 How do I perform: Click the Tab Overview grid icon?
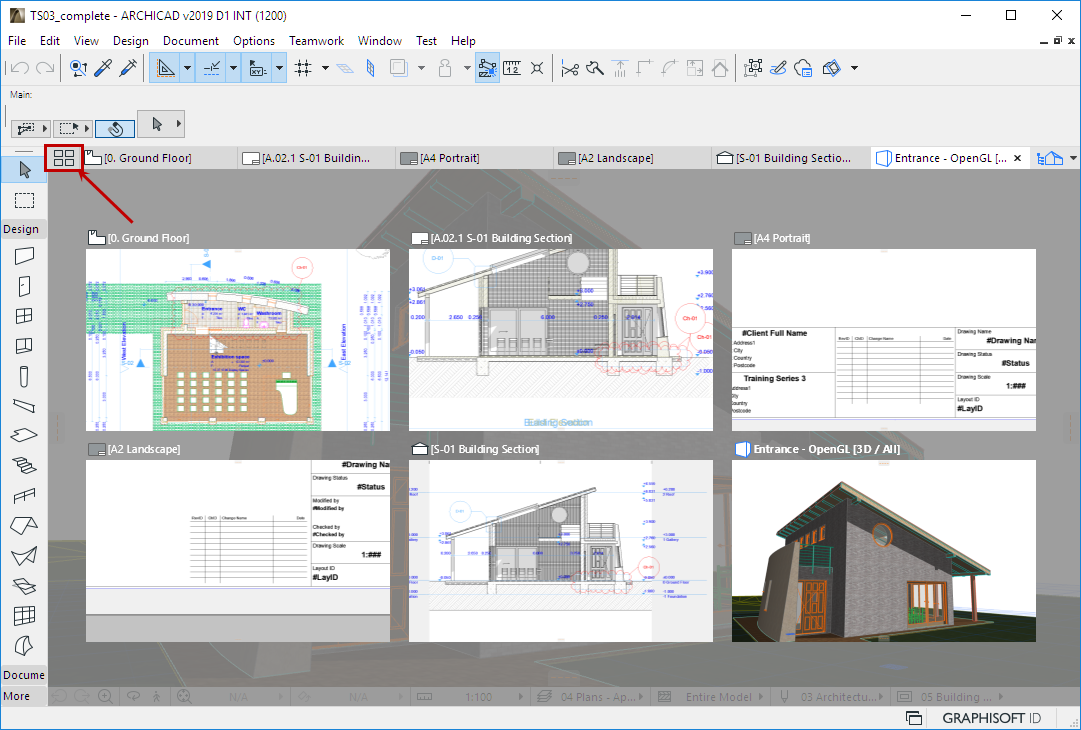coord(64,158)
